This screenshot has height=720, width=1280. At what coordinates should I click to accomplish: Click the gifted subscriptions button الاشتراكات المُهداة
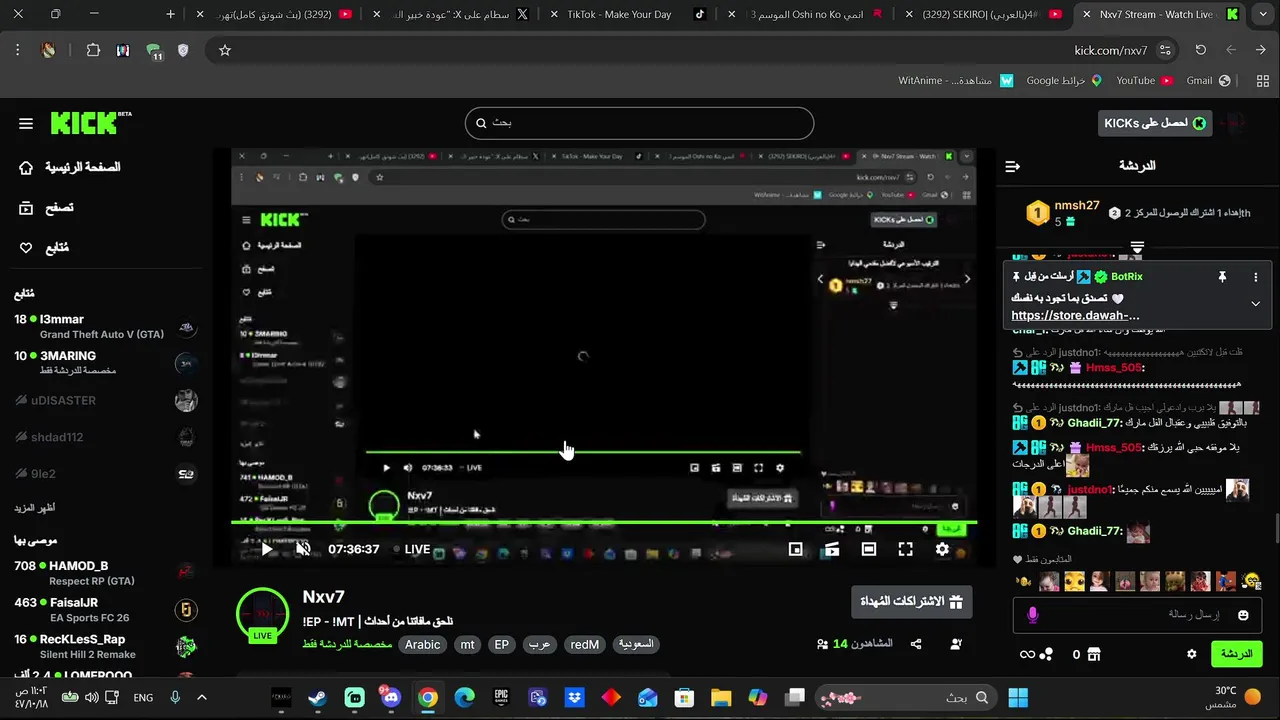coord(911,602)
